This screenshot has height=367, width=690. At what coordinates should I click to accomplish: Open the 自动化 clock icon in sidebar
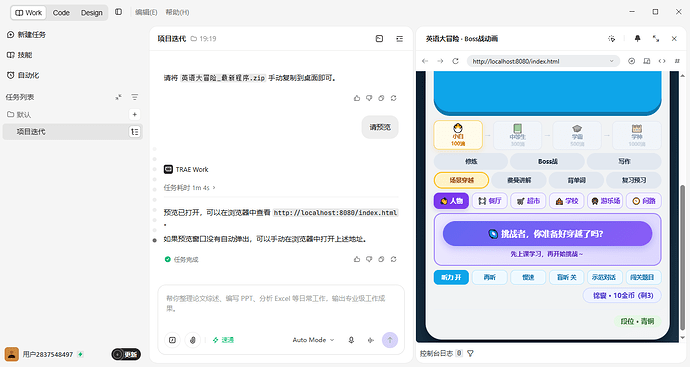(11, 75)
